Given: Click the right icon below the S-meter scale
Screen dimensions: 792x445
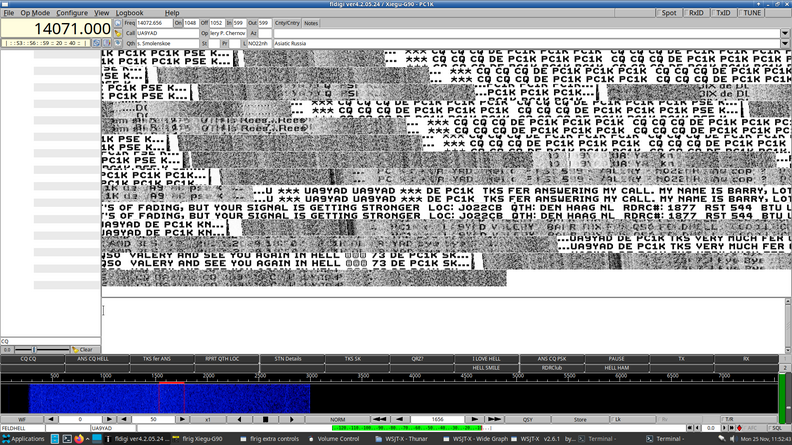Looking at the screenshot, I should 107,43.
